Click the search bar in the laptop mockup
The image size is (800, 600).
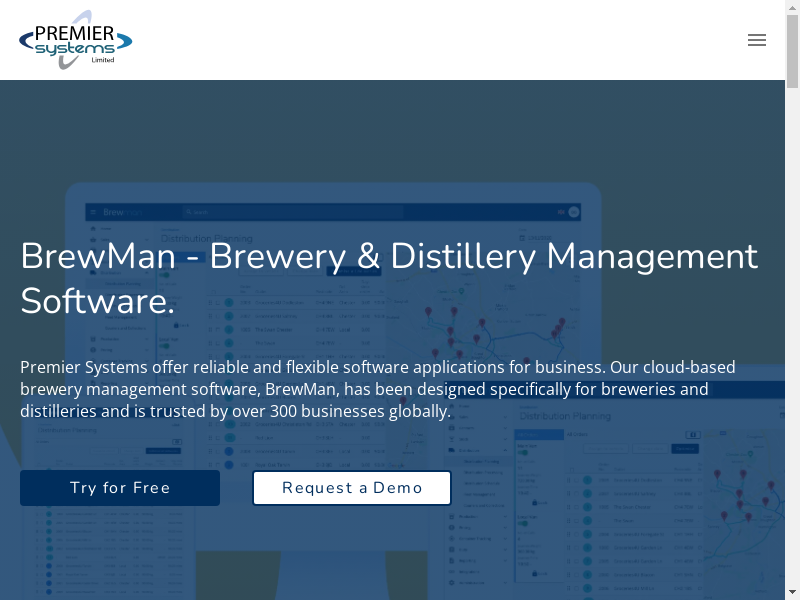click(290, 212)
